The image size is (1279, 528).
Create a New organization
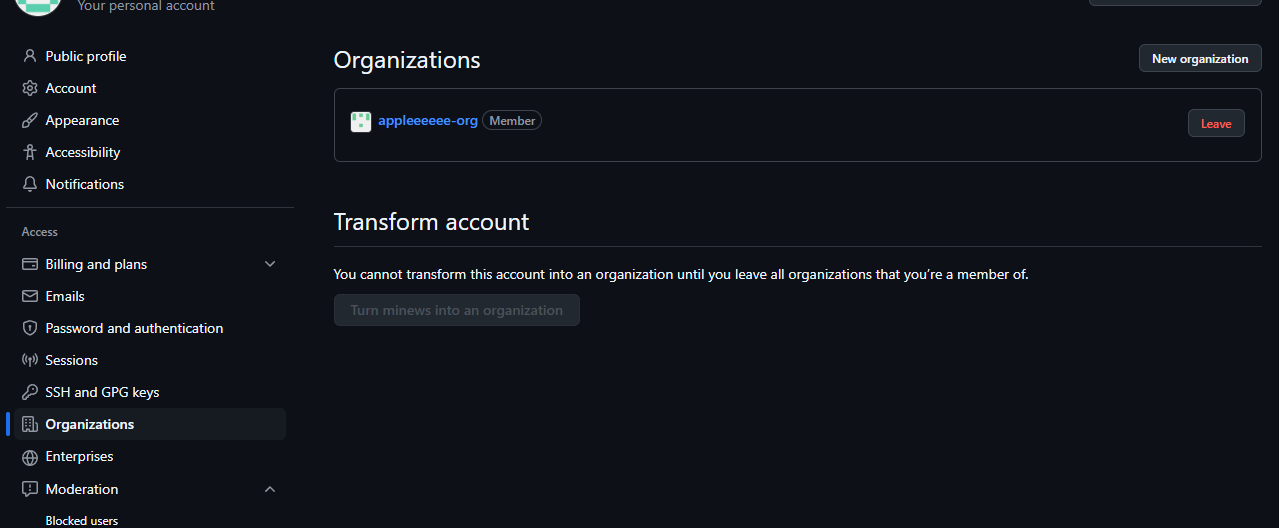(x=1200, y=59)
